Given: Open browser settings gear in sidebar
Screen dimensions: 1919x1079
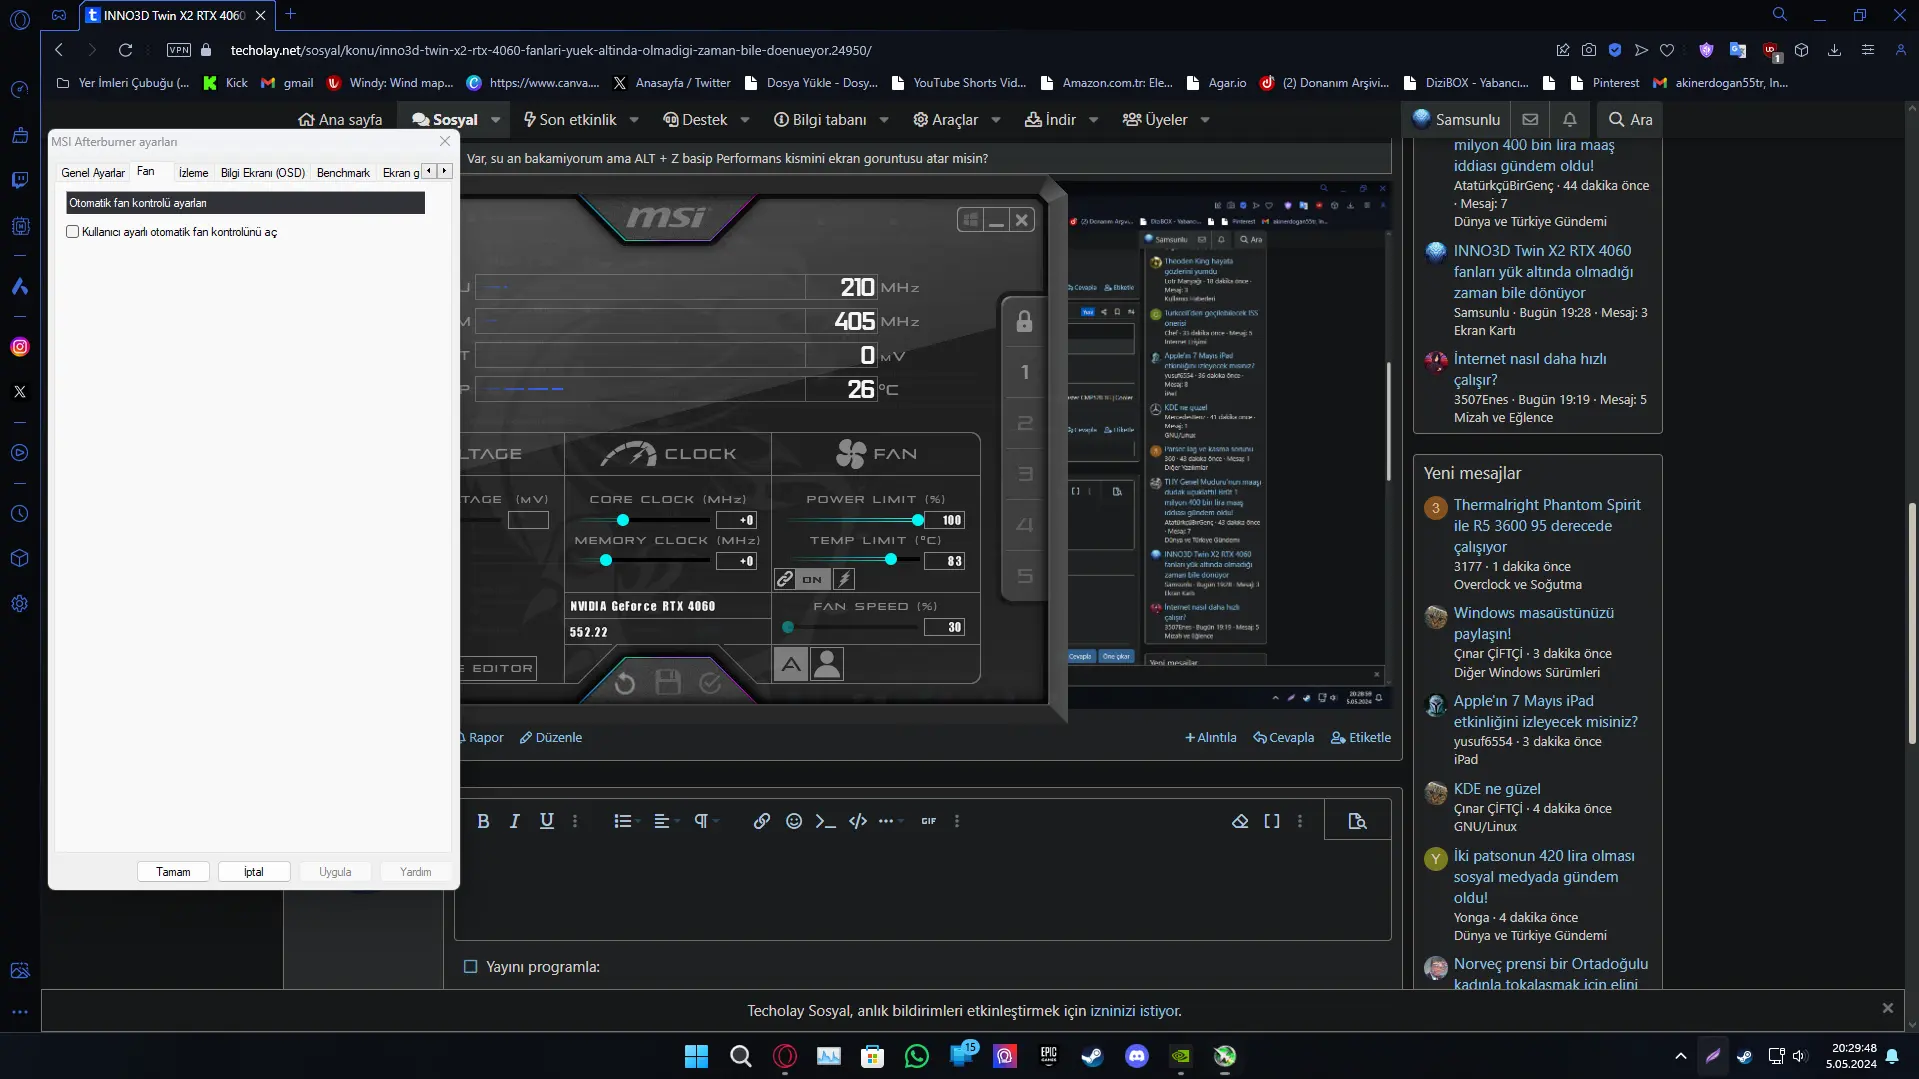Looking at the screenshot, I should coord(20,604).
